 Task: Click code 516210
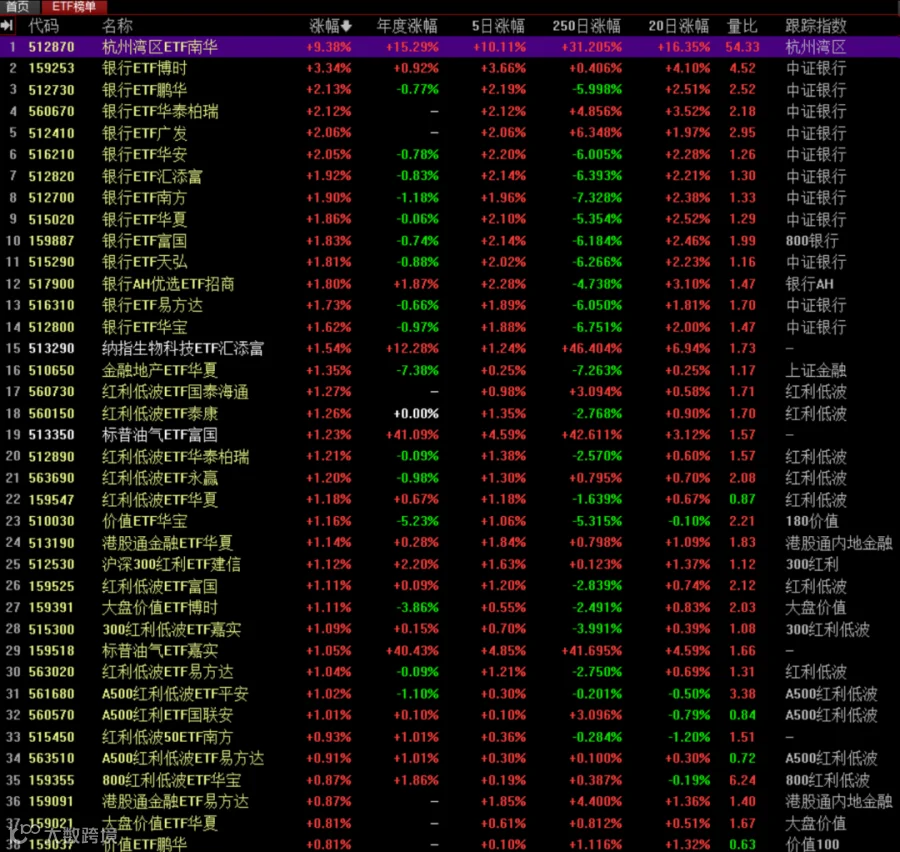[x=52, y=154]
